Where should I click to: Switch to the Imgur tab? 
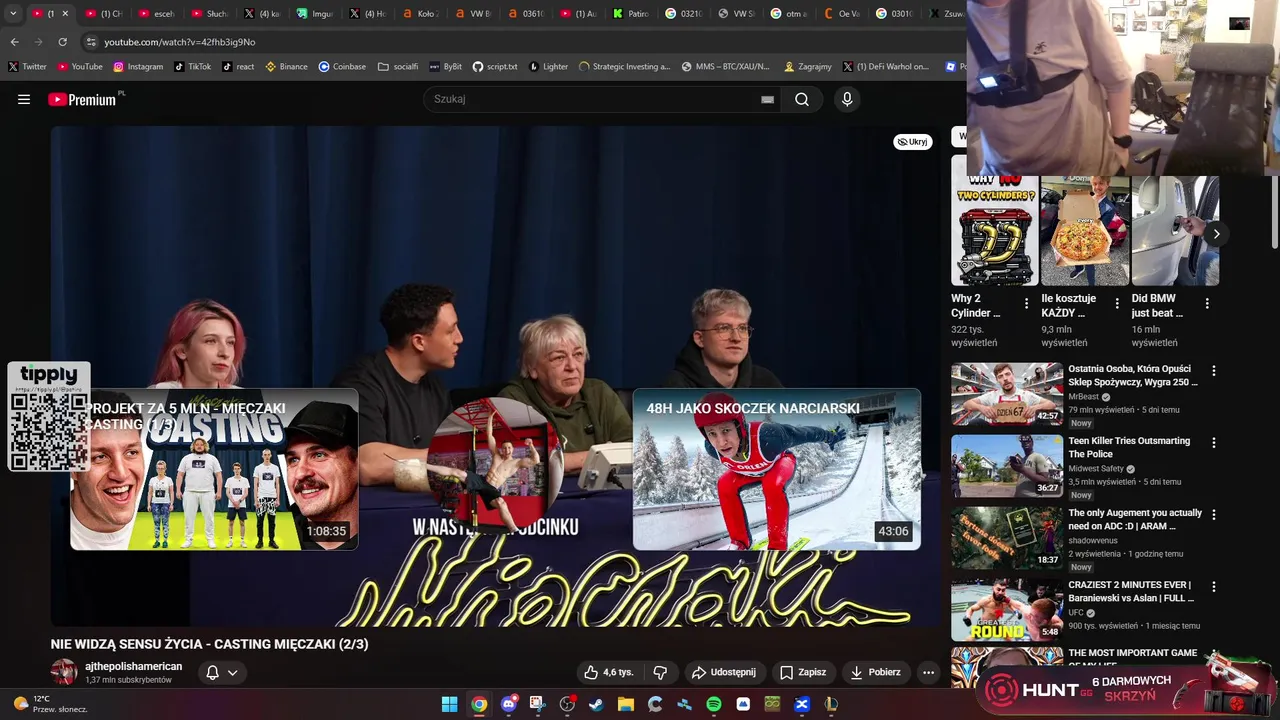click(315, 14)
